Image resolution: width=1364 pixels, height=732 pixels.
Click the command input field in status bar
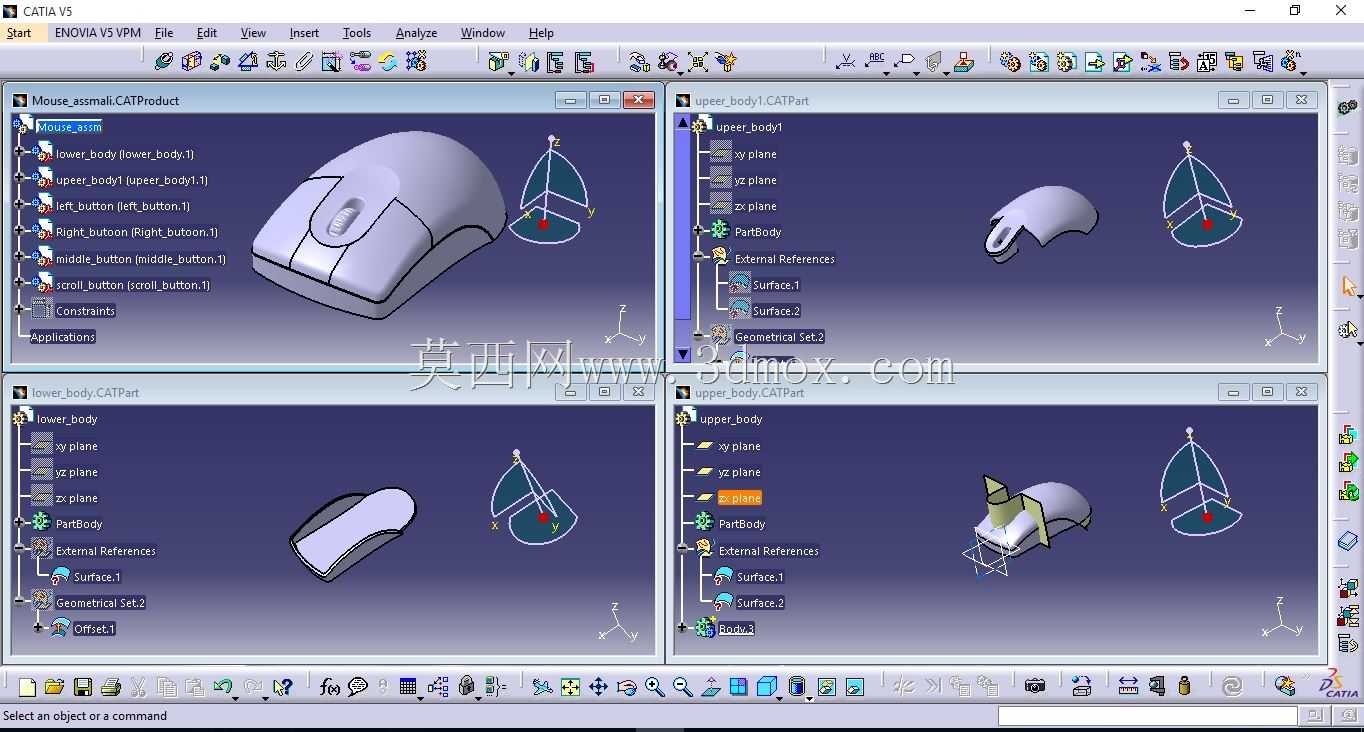click(x=1147, y=716)
